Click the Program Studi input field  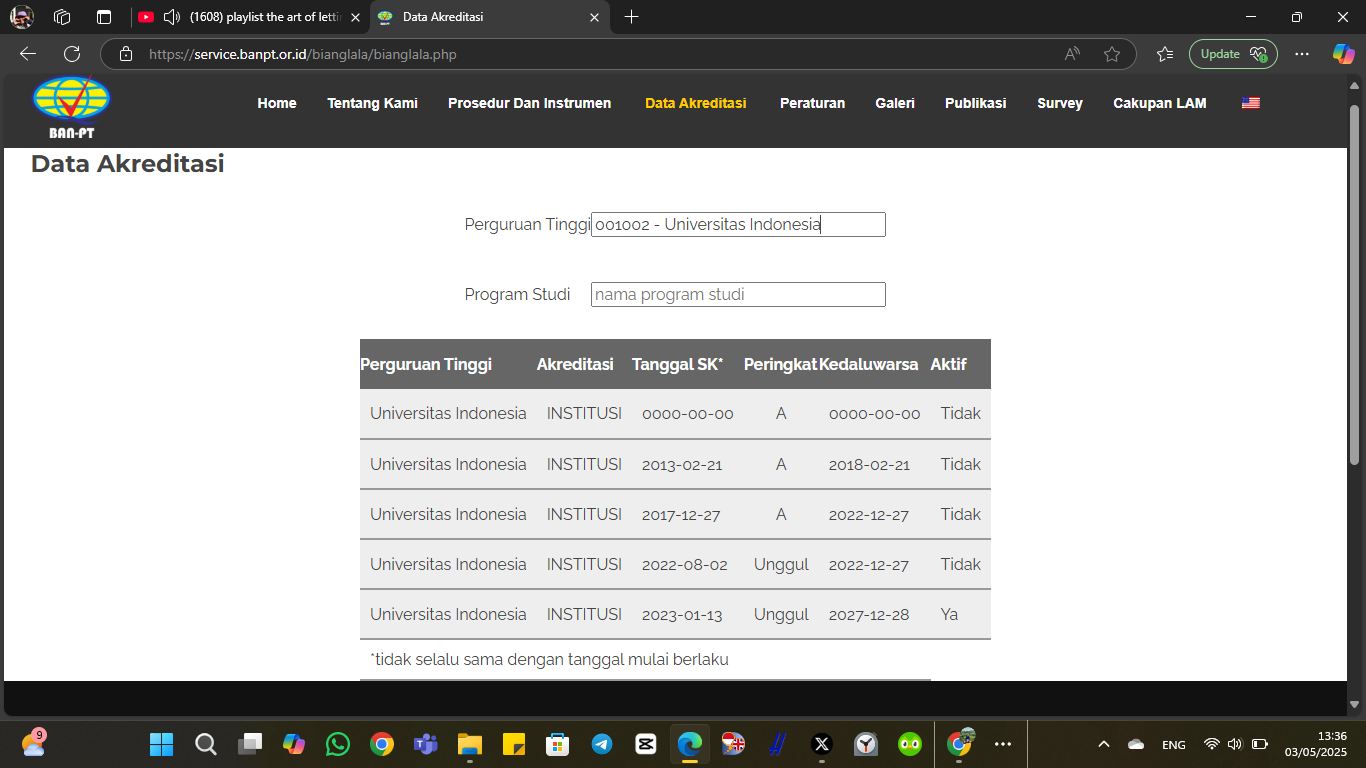738,294
